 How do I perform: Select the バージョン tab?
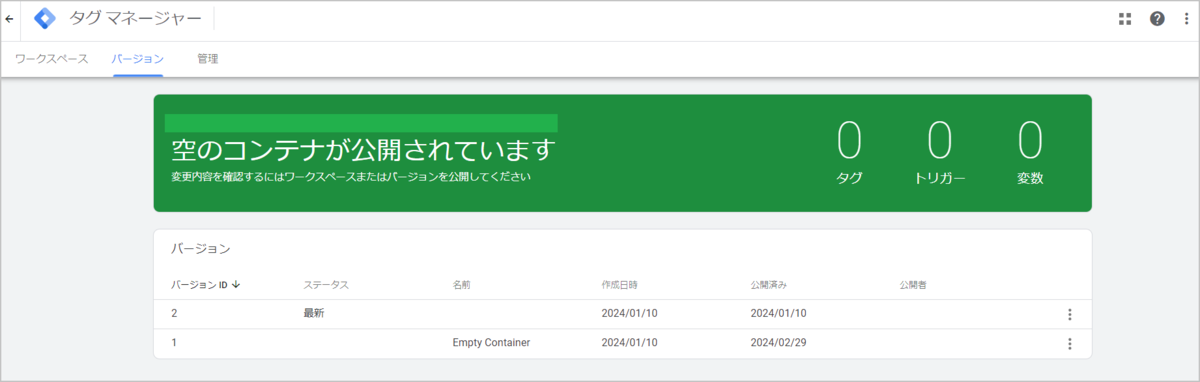(138, 59)
